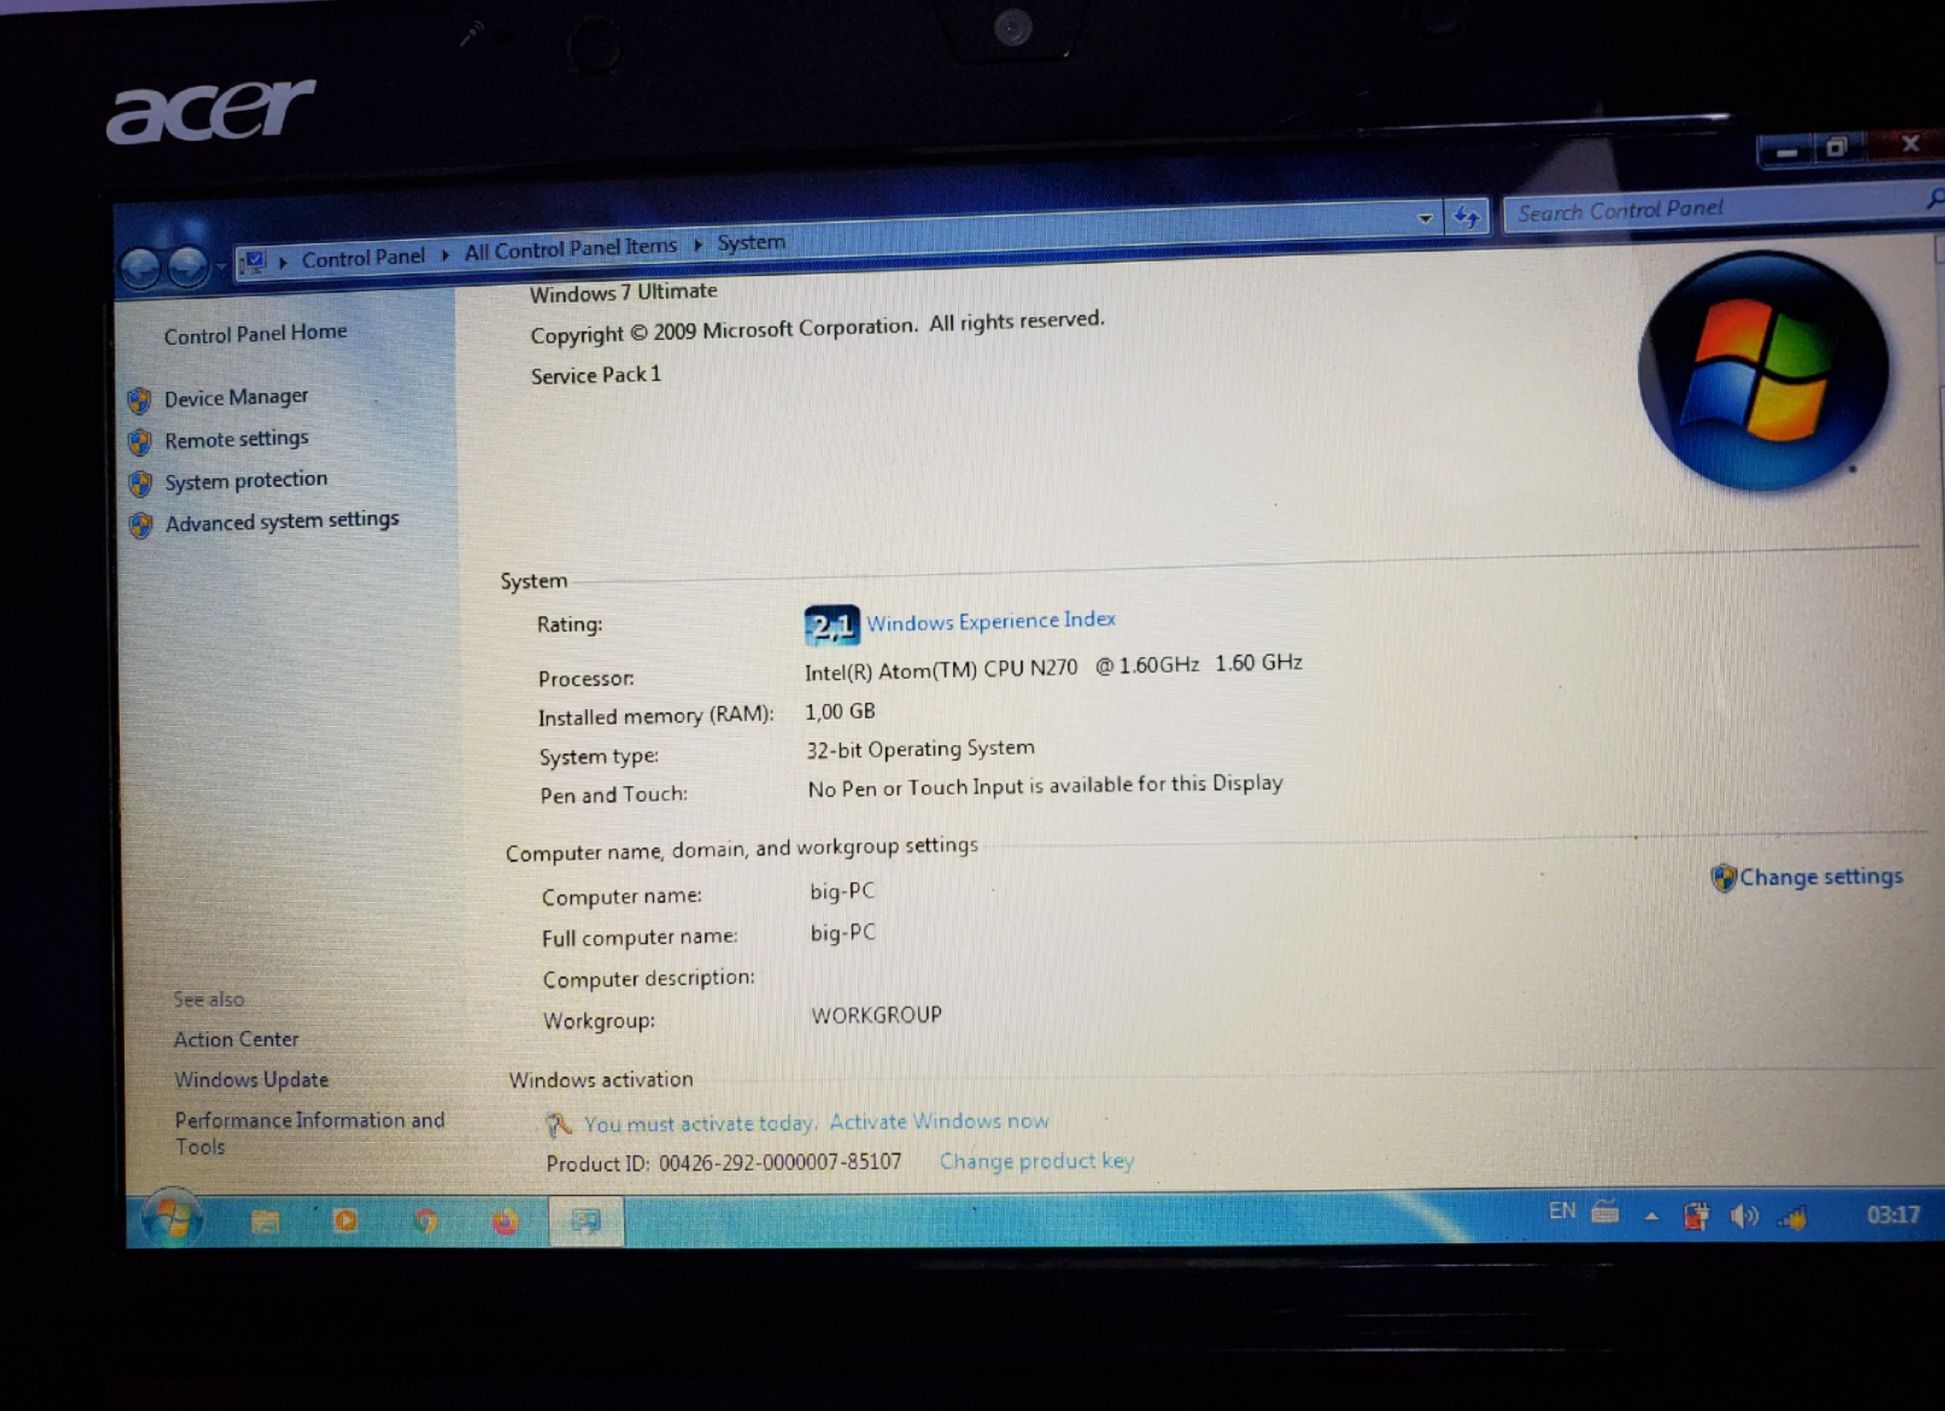Click the 1,00 GB memory value
Image resolution: width=1945 pixels, height=1411 pixels.
coord(840,711)
